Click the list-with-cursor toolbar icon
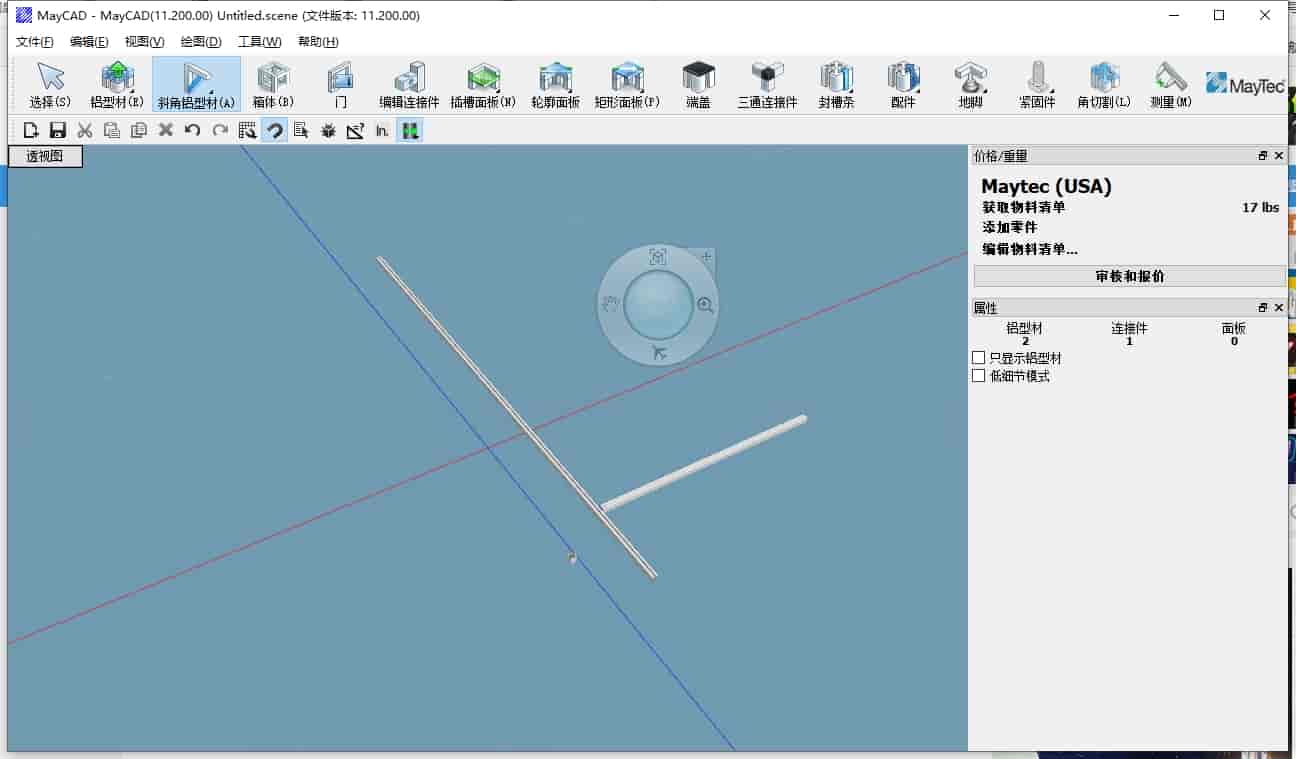The height and width of the screenshot is (759, 1296). pos(301,130)
